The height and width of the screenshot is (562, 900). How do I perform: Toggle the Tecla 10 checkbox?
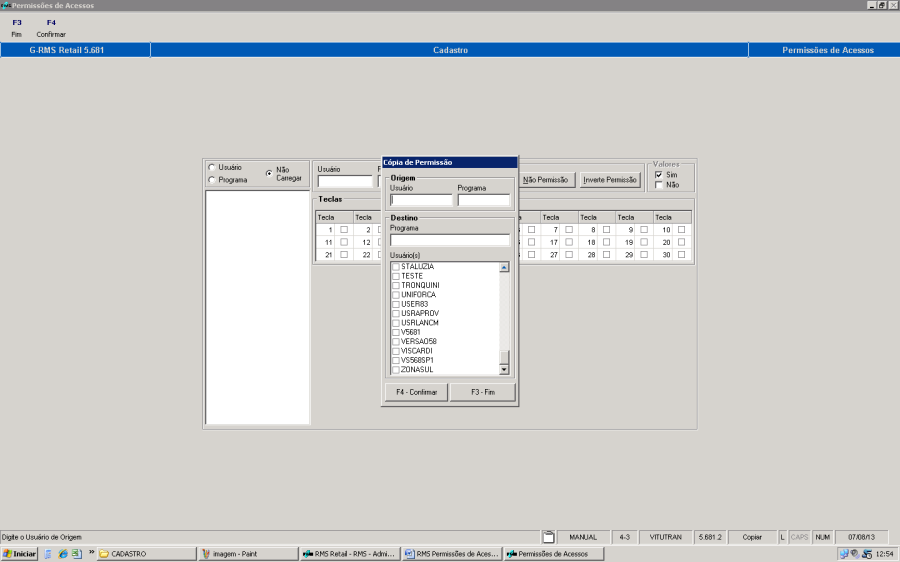681,230
